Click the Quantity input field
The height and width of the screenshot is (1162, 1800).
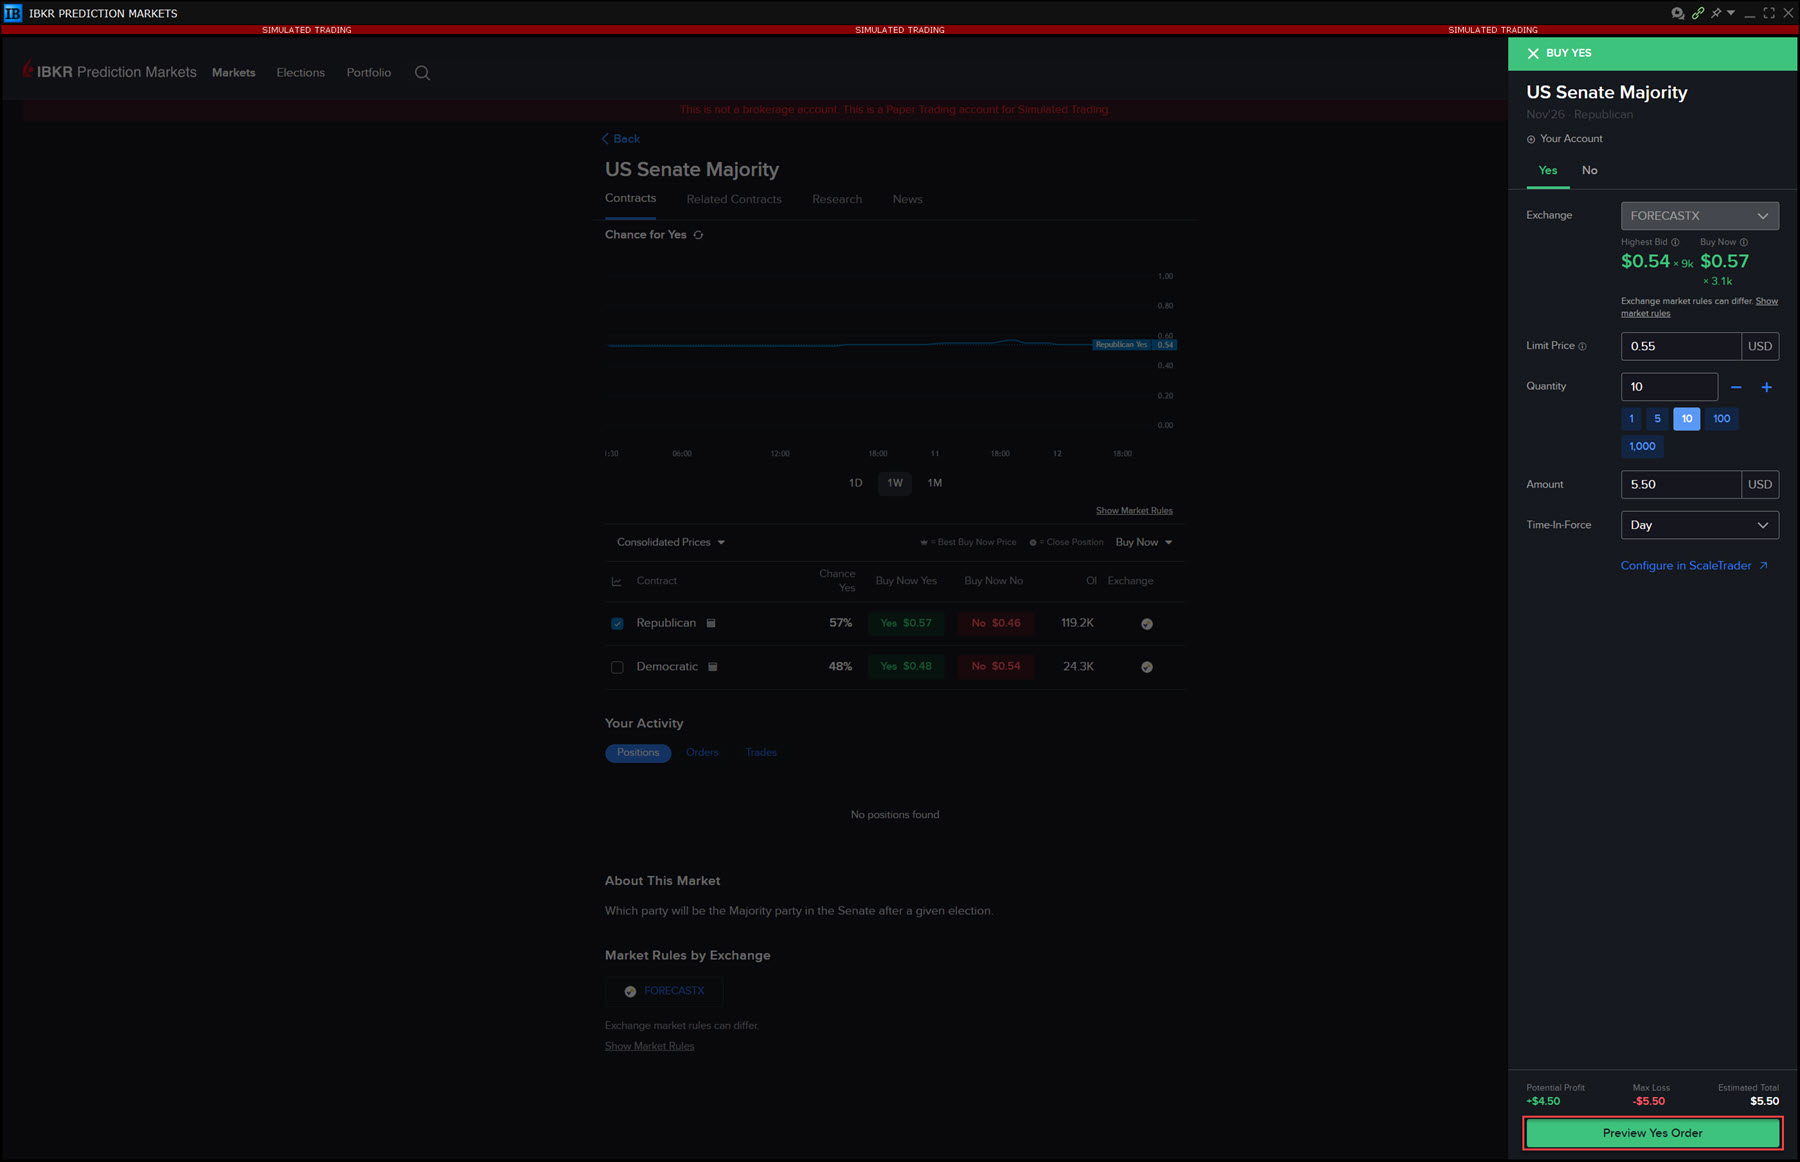[1669, 387]
